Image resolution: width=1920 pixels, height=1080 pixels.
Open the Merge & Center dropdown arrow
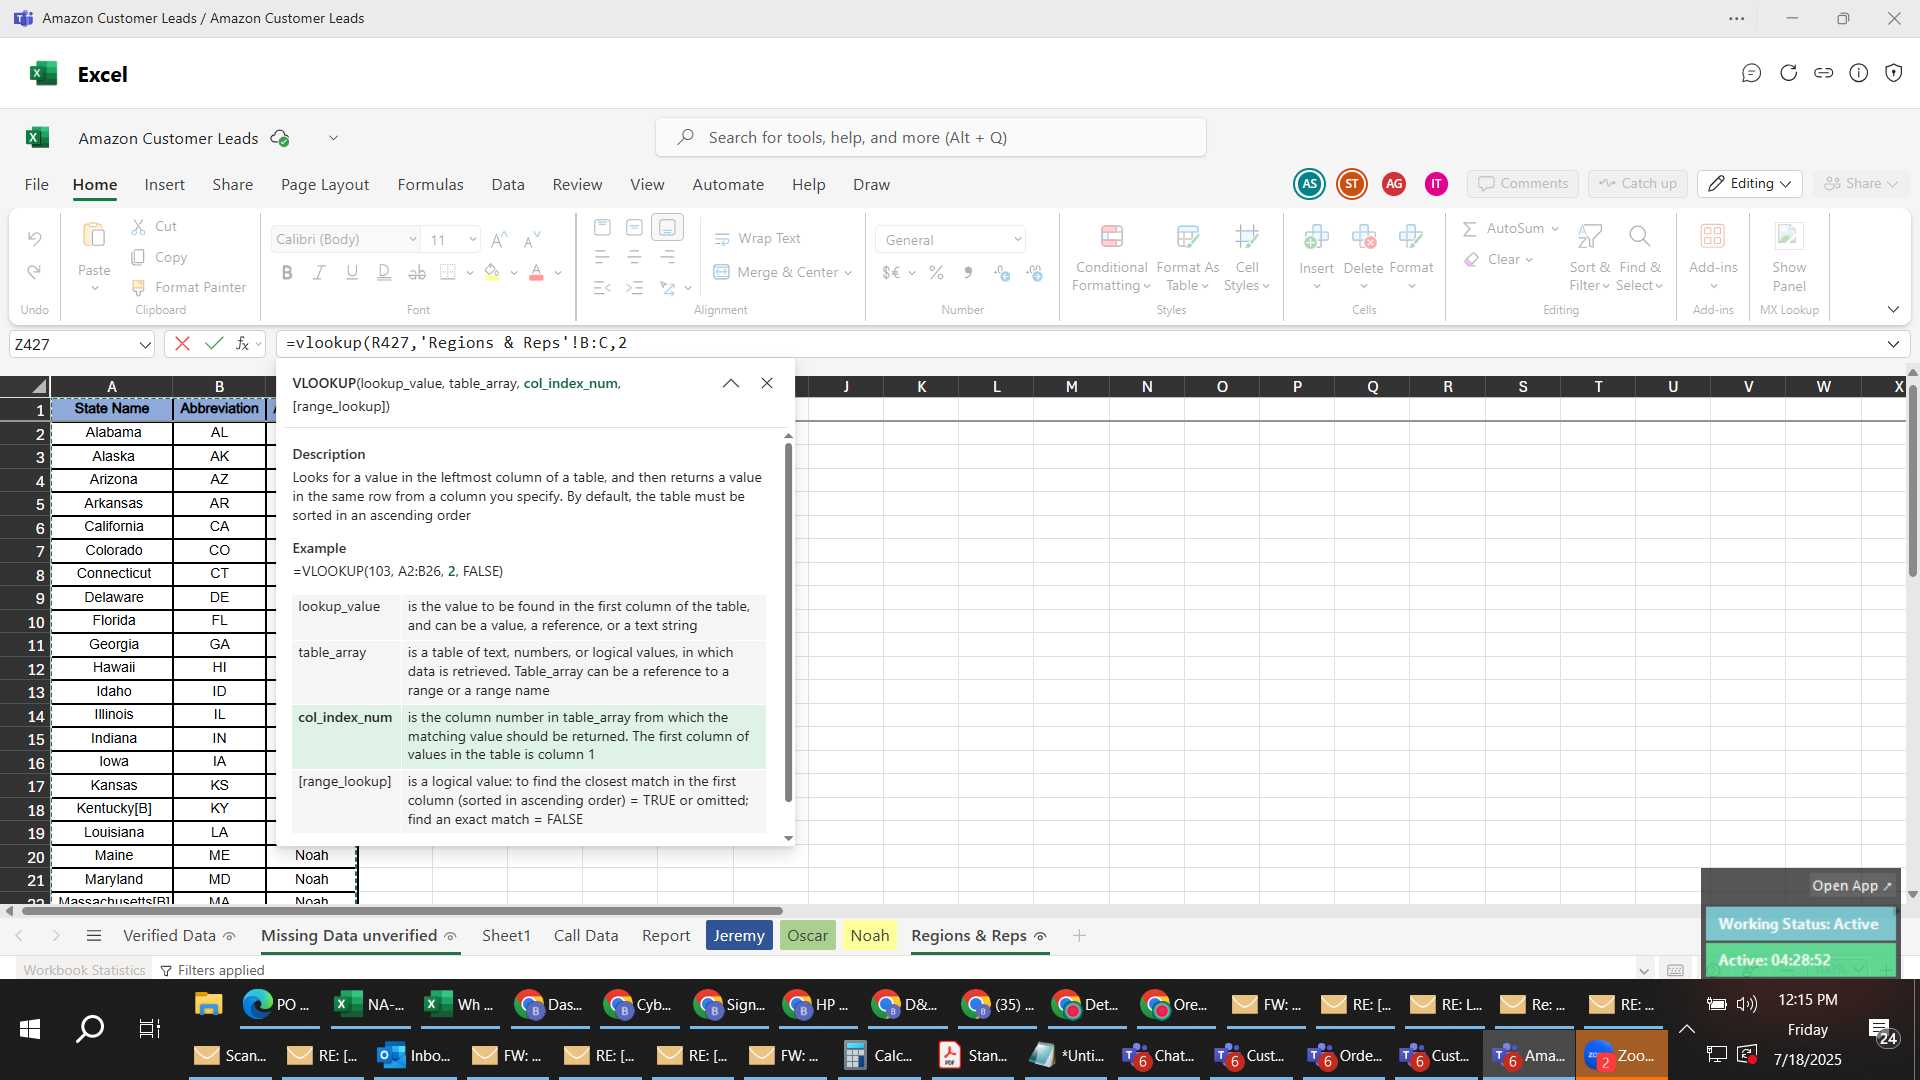(848, 273)
